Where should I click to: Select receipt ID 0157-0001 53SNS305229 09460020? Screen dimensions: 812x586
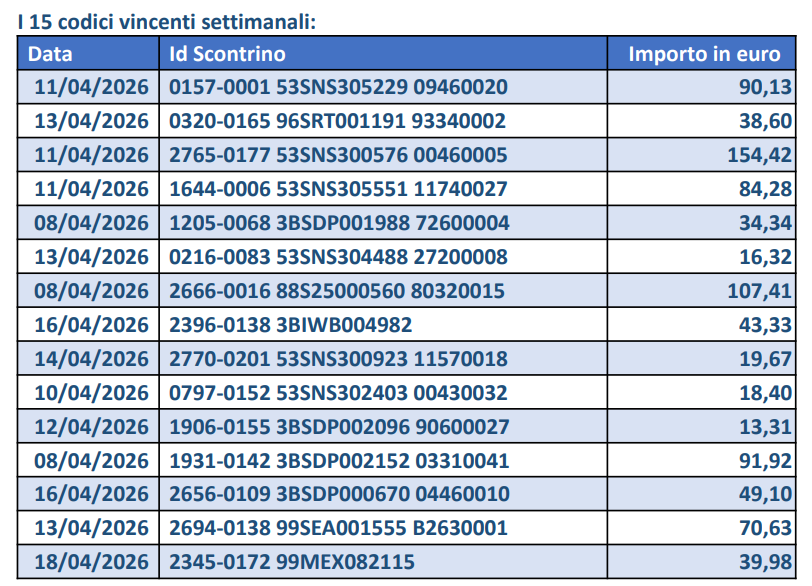(x=339, y=88)
